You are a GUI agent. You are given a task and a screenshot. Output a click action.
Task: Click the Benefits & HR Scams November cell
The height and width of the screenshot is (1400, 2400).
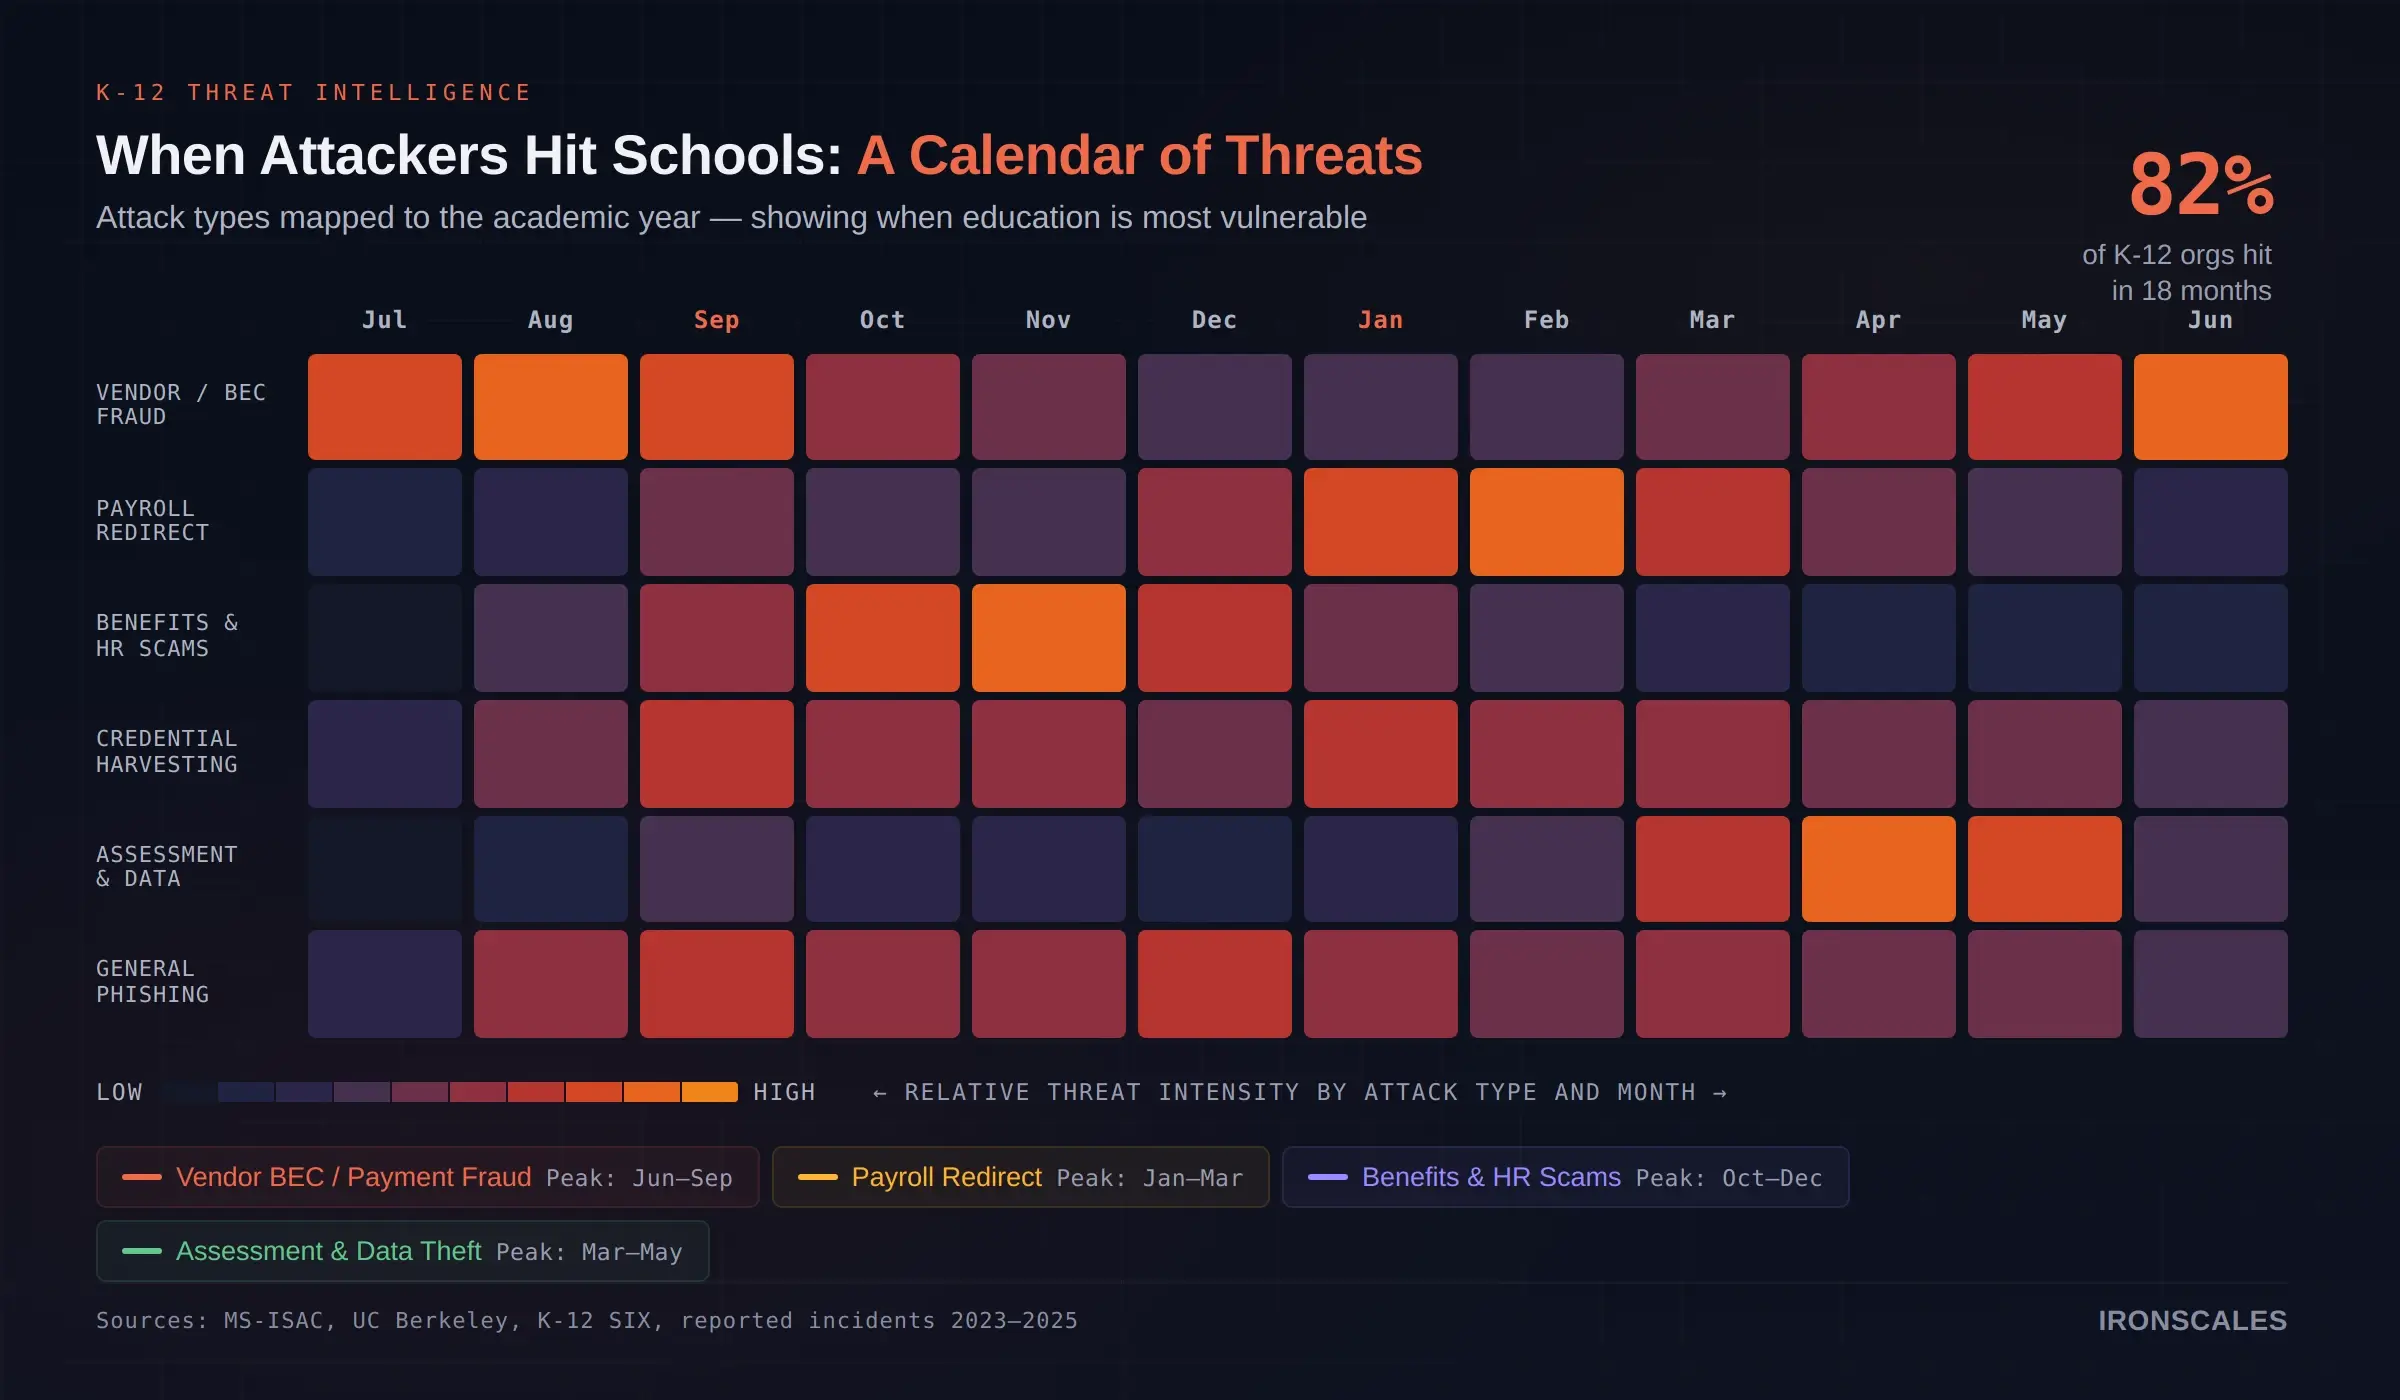(1048, 638)
